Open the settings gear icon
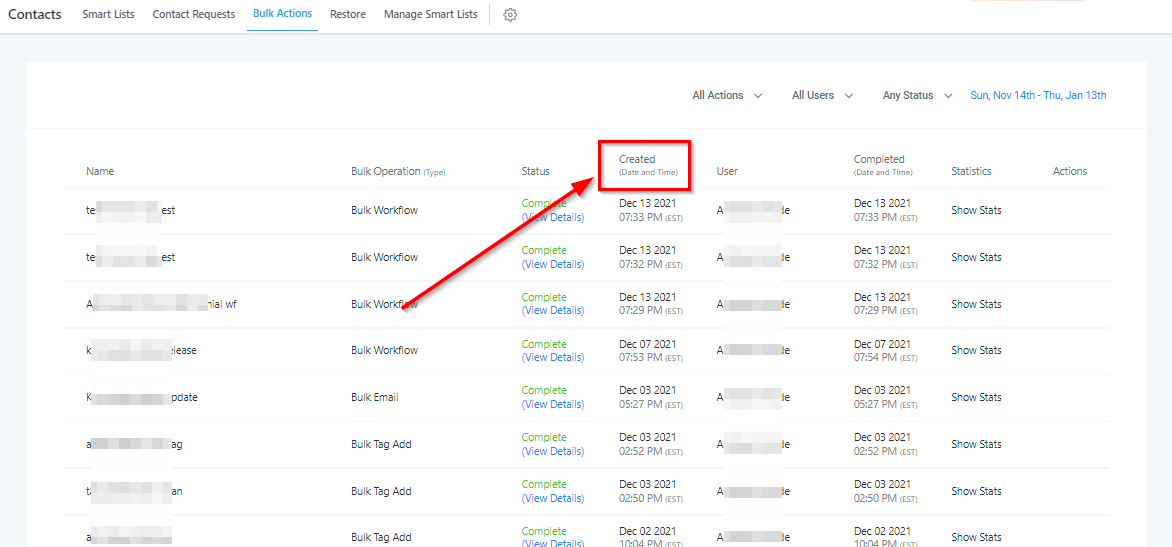Screen dimensions: 1172x547 click(510, 15)
